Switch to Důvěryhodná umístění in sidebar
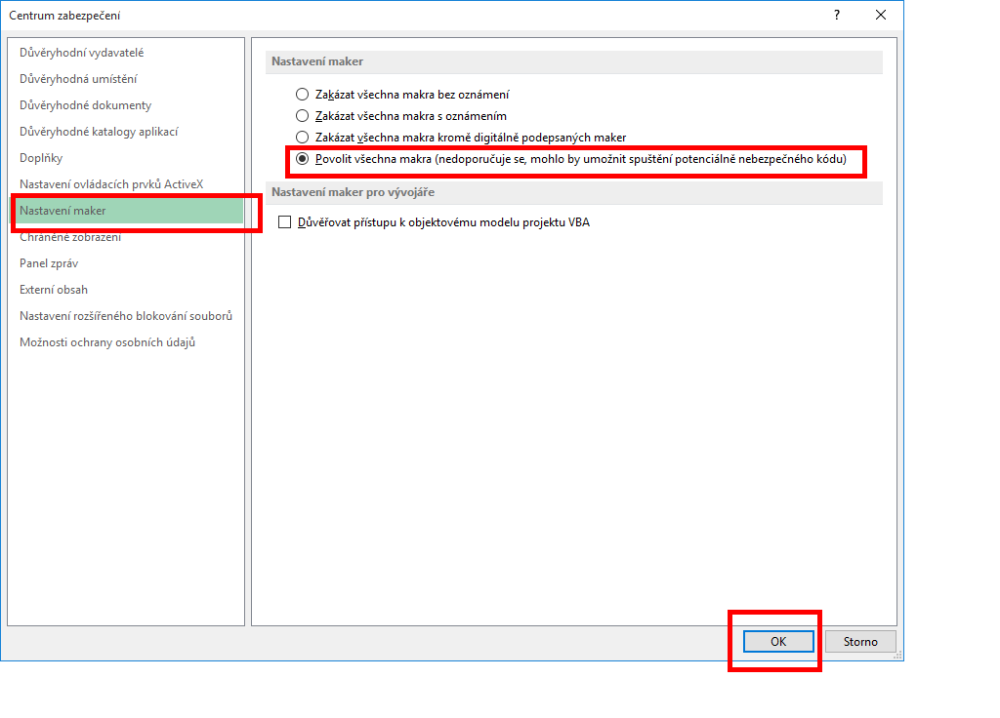The height and width of the screenshot is (718, 1000). click(78, 79)
